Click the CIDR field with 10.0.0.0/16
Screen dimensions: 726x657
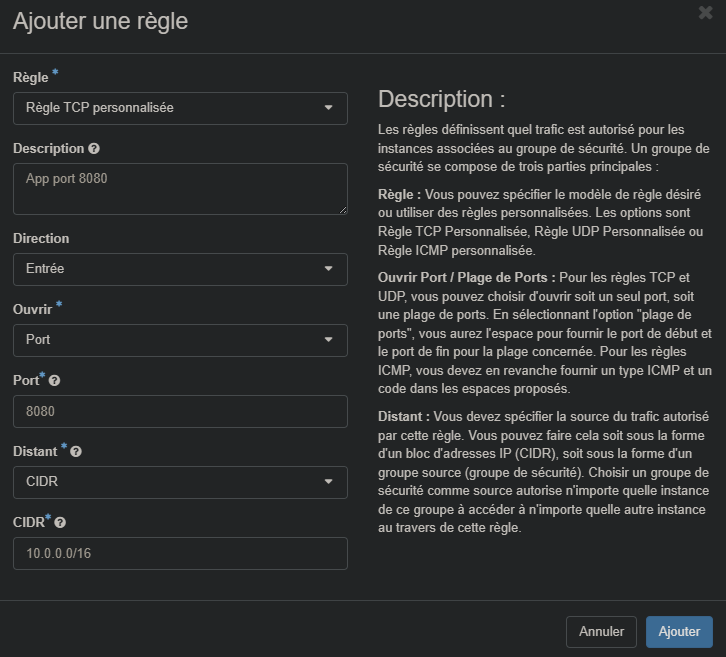click(x=180, y=553)
